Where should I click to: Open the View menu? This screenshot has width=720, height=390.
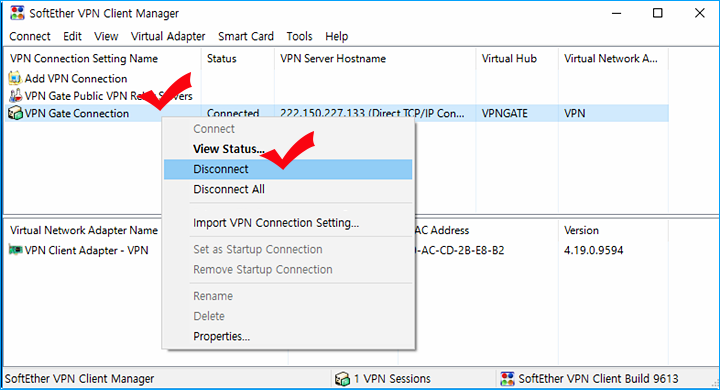(106, 36)
